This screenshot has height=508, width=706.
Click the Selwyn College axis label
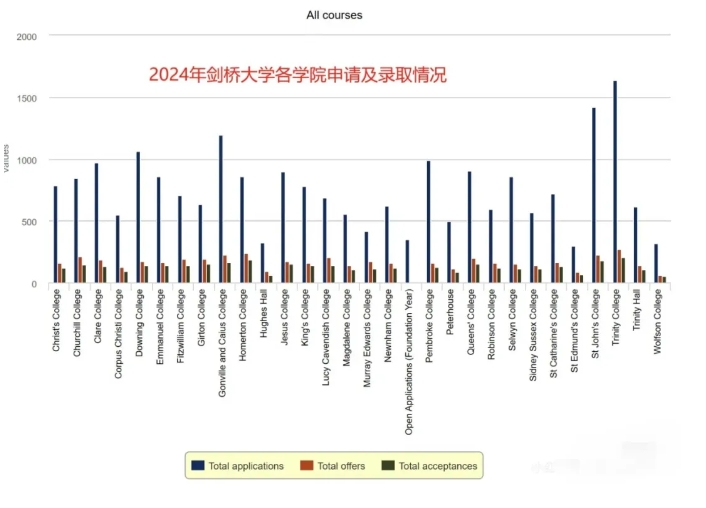coord(512,320)
